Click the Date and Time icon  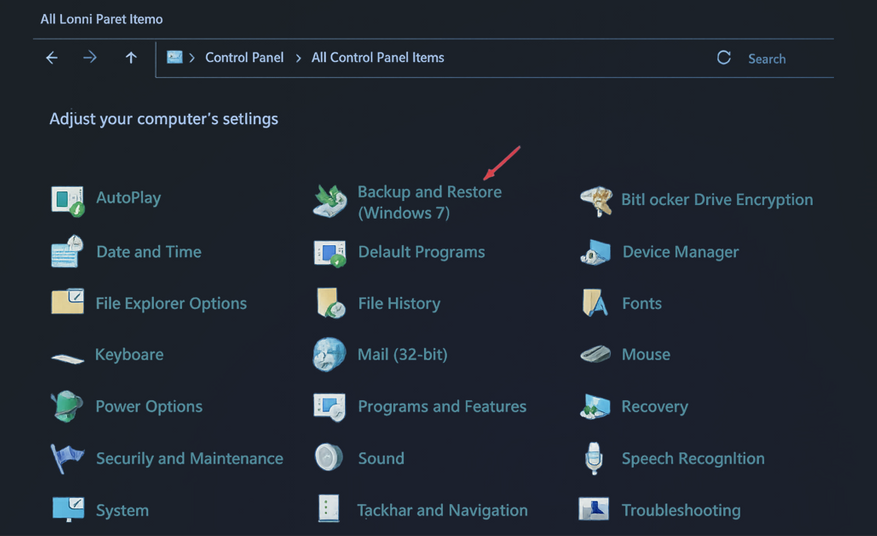click(68, 252)
